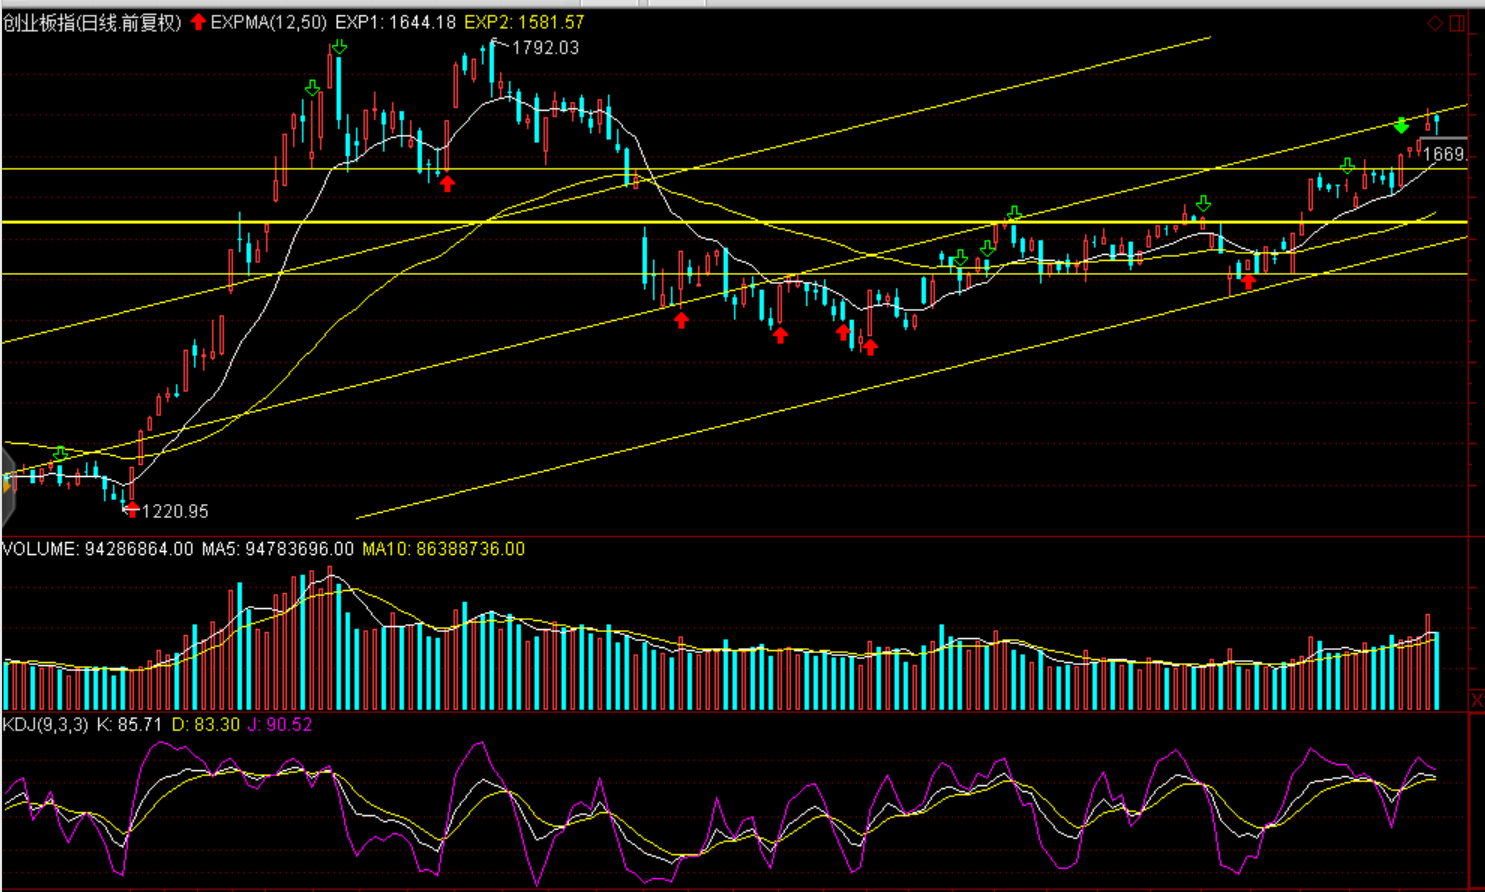Click the 1220.95 low price label
The height and width of the screenshot is (892, 1485).
[x=175, y=511]
